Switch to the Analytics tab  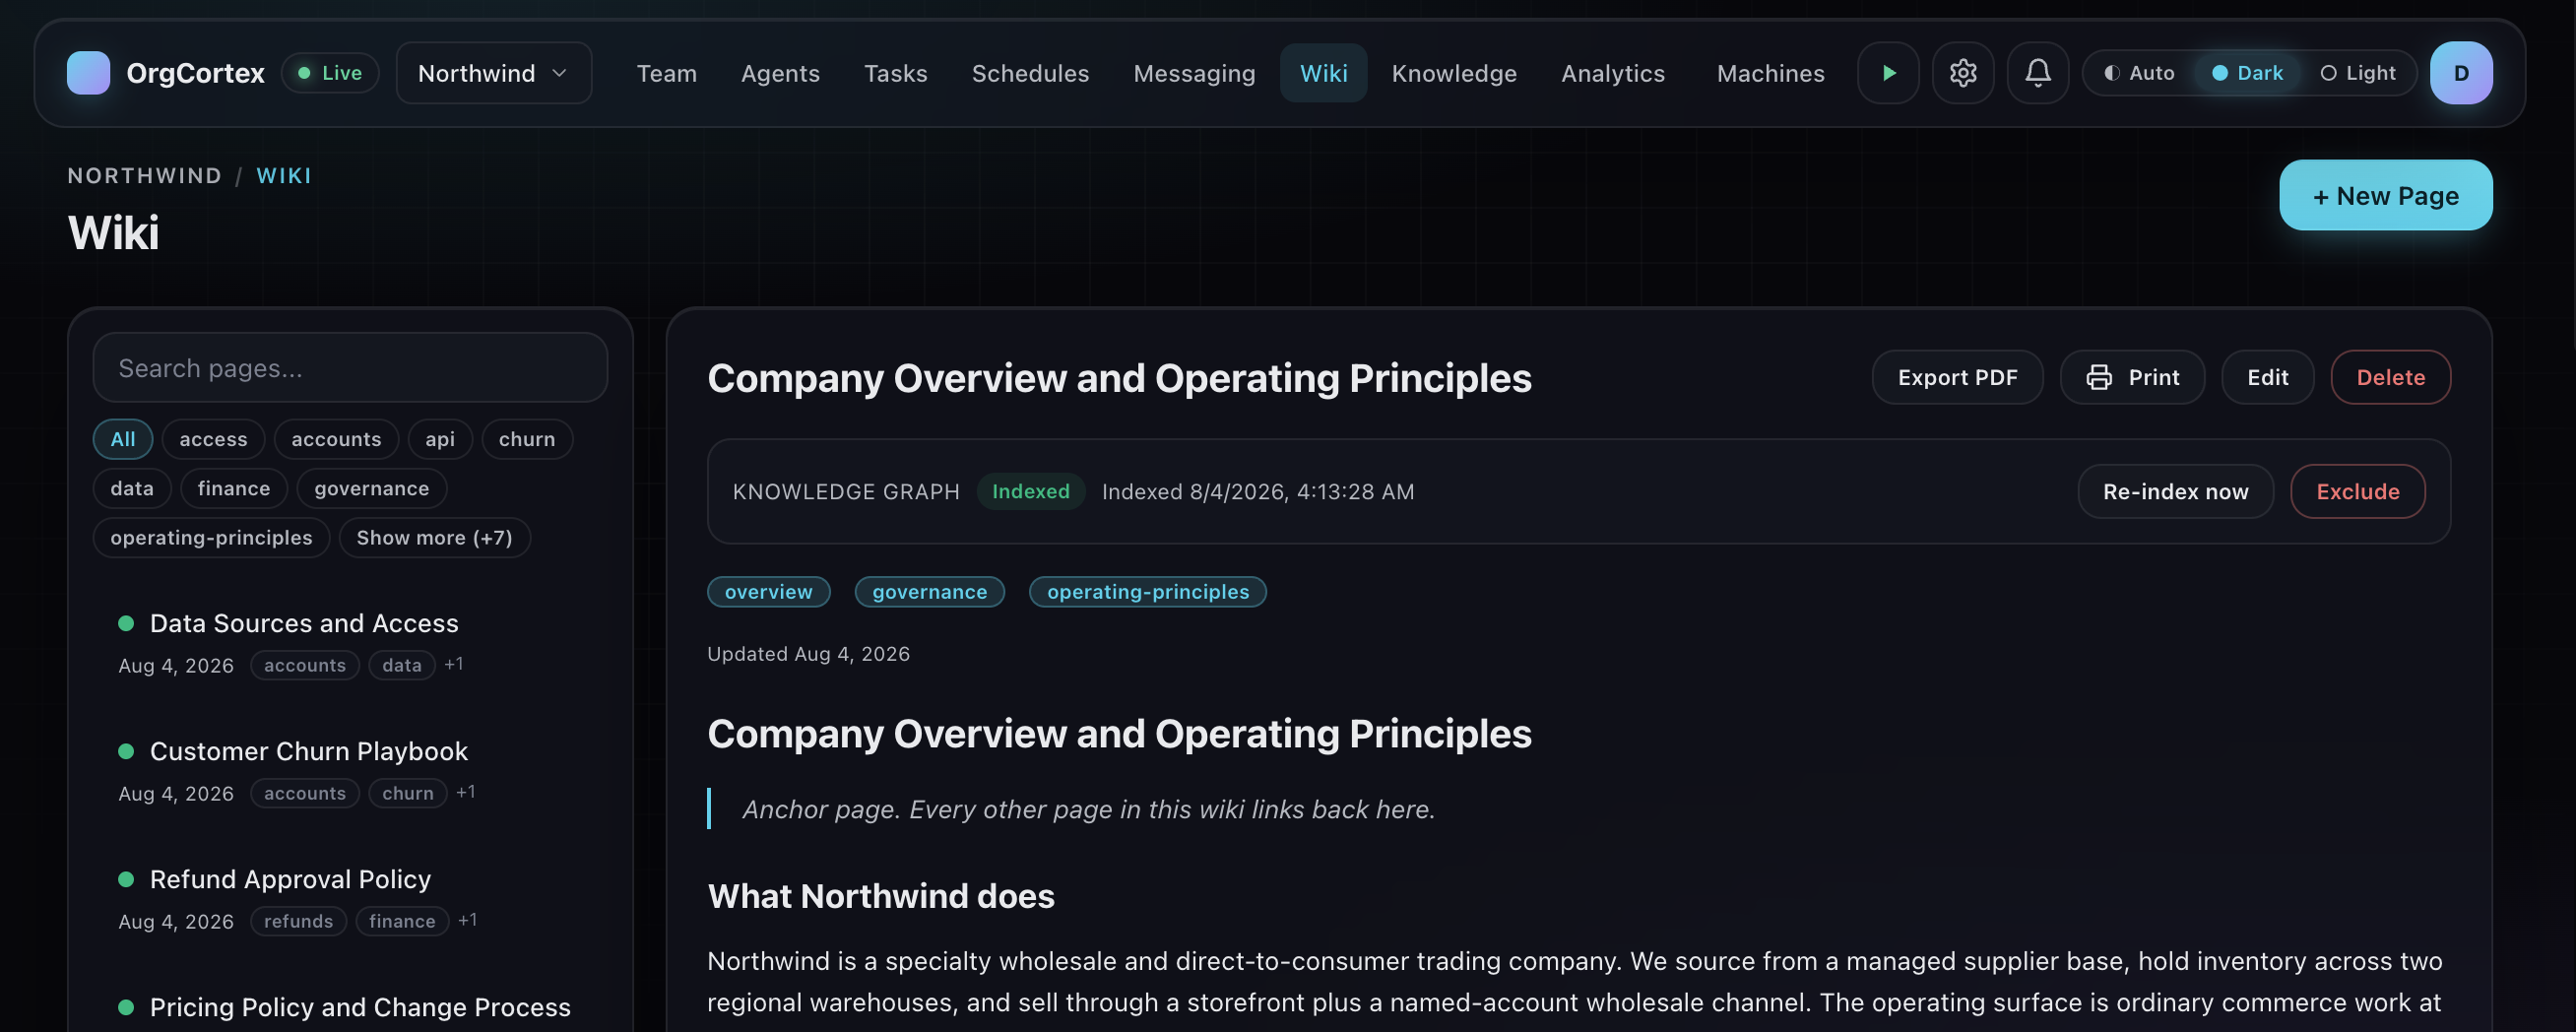tap(1613, 73)
